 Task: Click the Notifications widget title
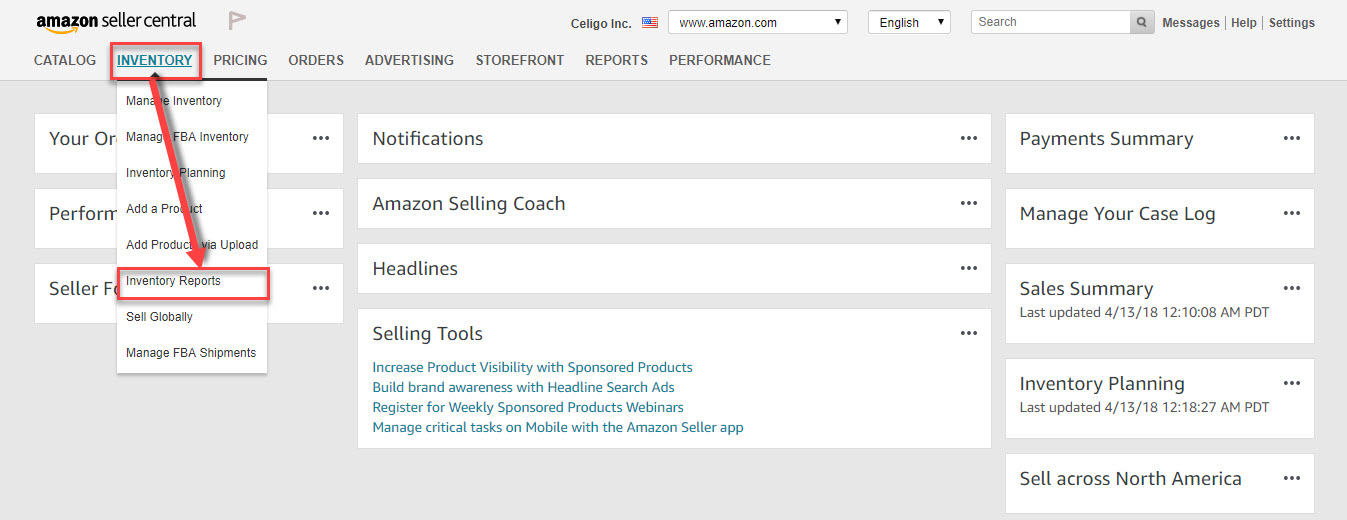click(428, 139)
